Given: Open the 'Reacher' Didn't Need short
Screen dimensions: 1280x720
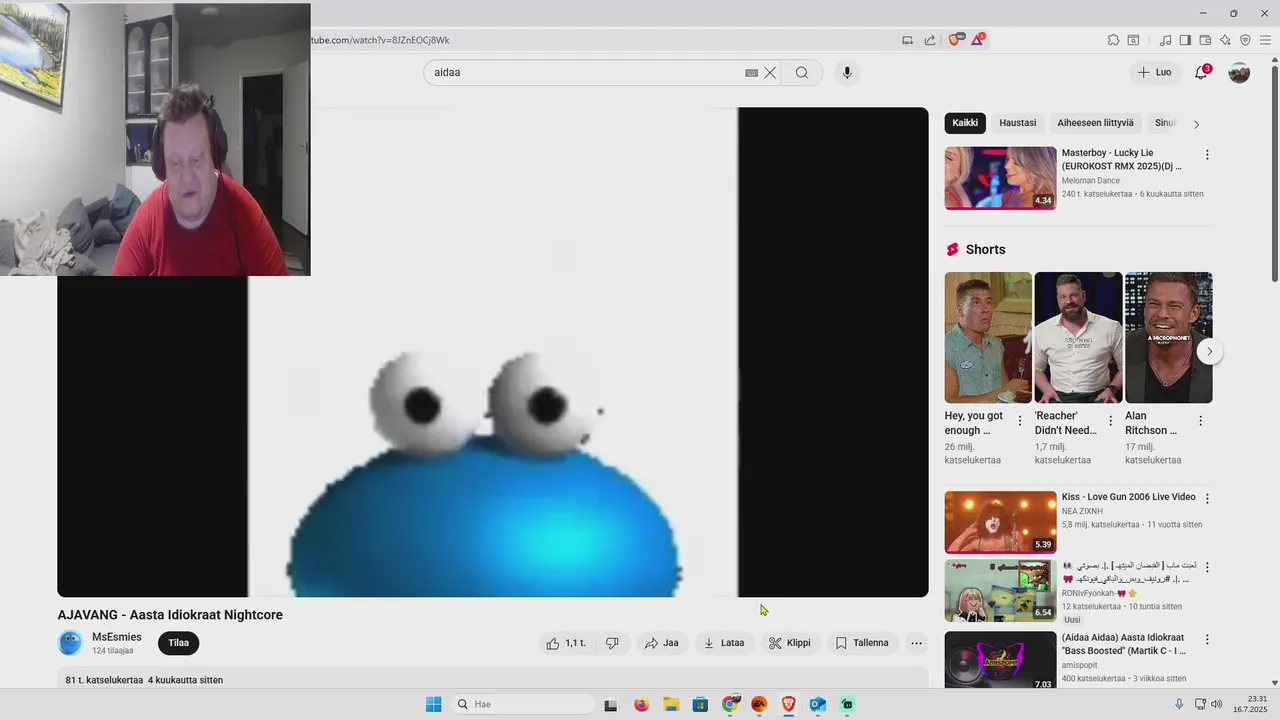Looking at the screenshot, I should tap(1078, 338).
